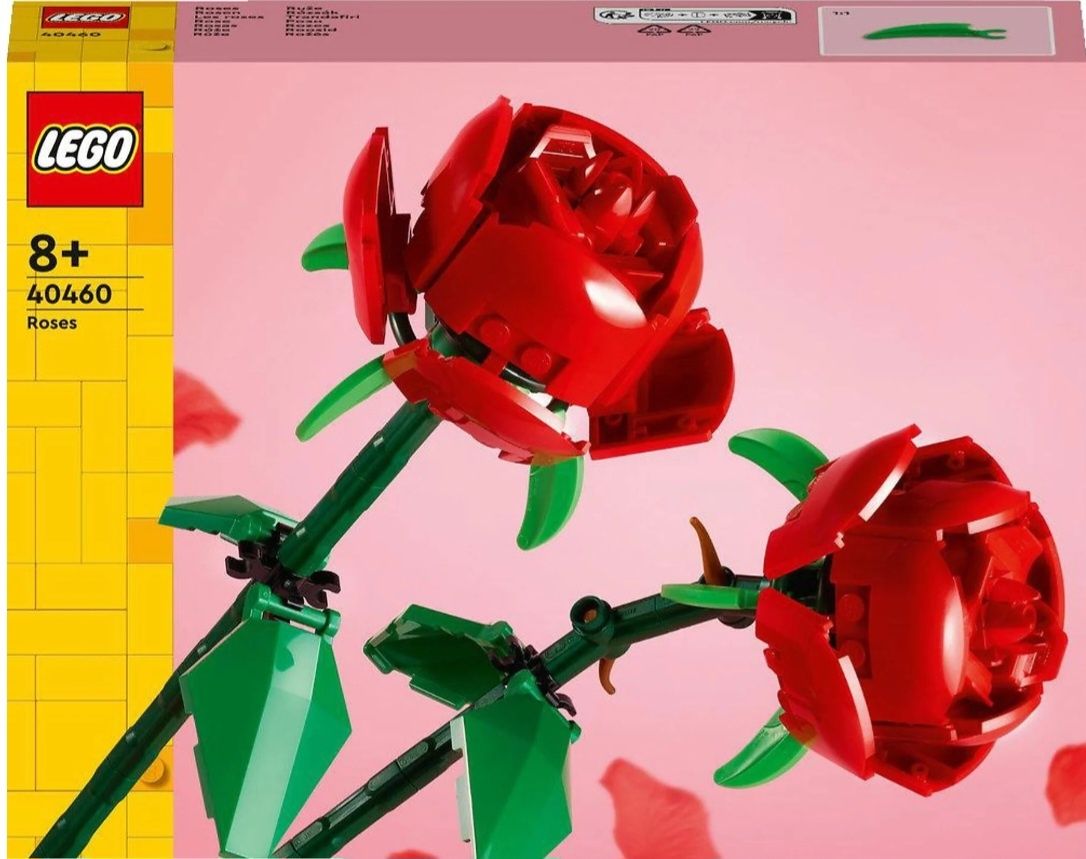
Task: Click the 1:1 green leaf piece preview
Action: (936, 31)
